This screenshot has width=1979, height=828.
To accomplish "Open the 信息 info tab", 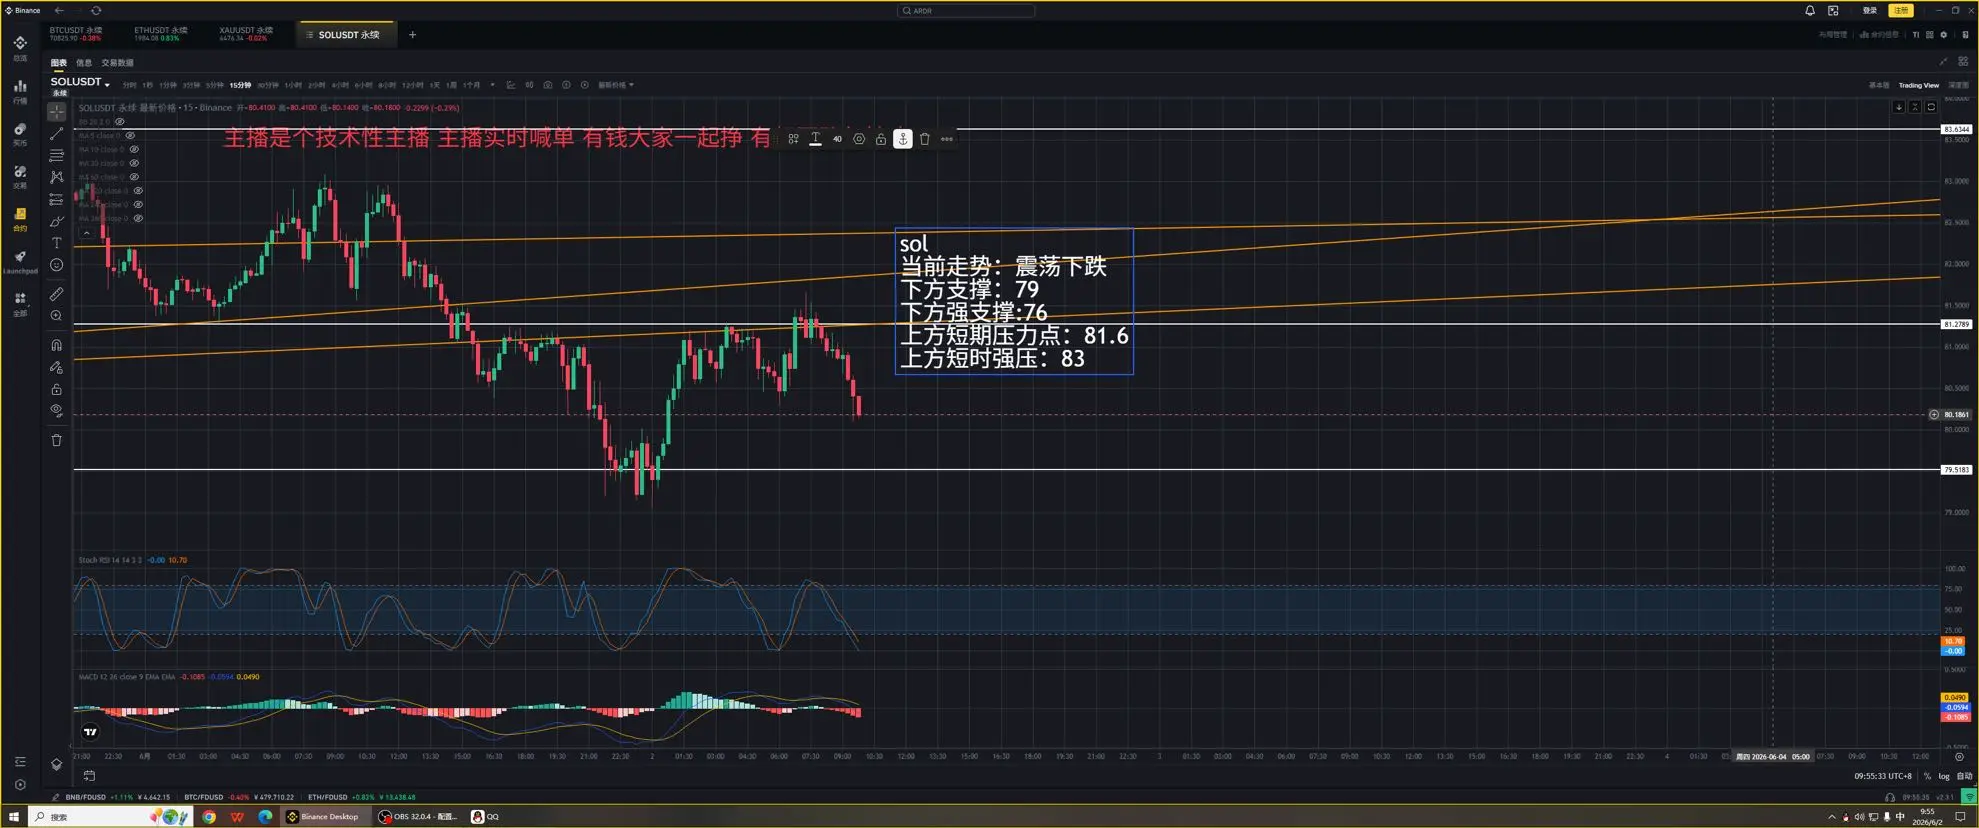I will 84,63.
